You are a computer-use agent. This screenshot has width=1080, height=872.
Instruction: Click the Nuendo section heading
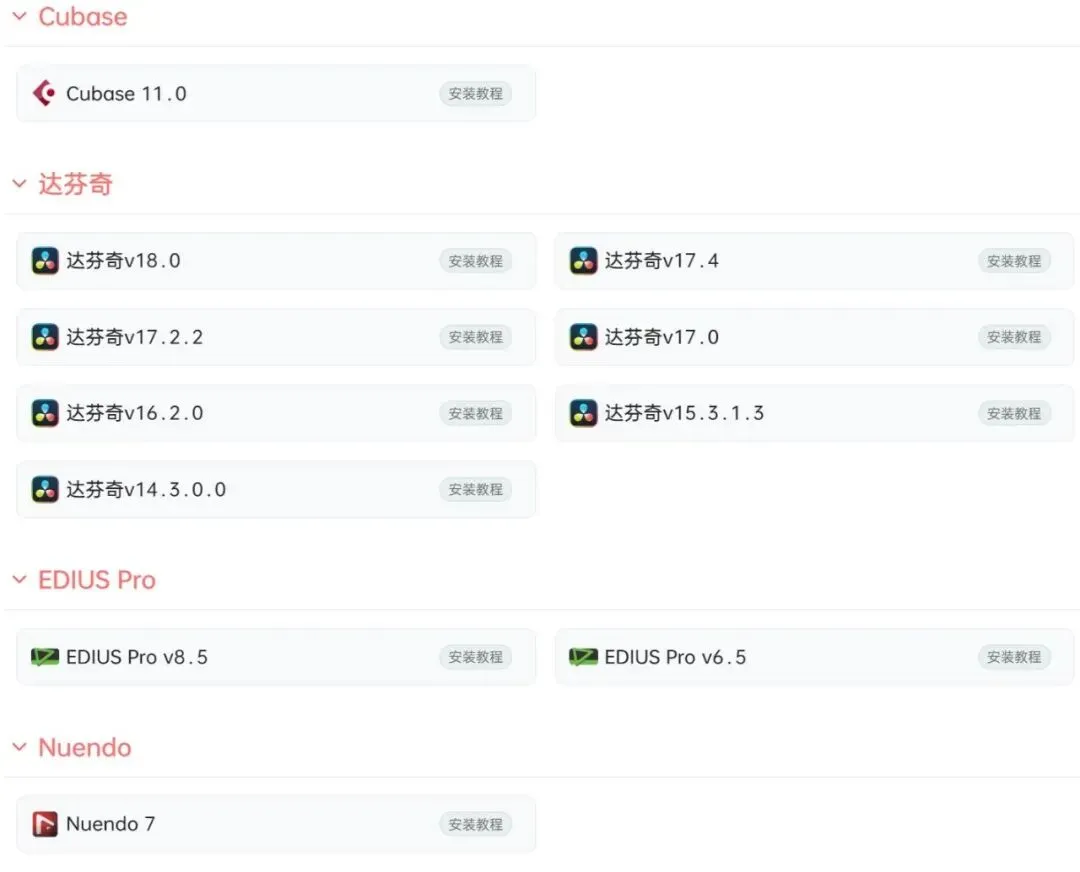pos(85,747)
